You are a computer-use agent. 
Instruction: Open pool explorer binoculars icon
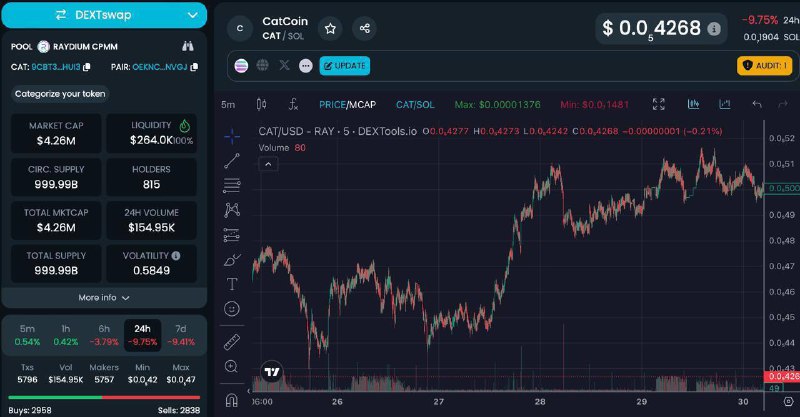click(188, 46)
